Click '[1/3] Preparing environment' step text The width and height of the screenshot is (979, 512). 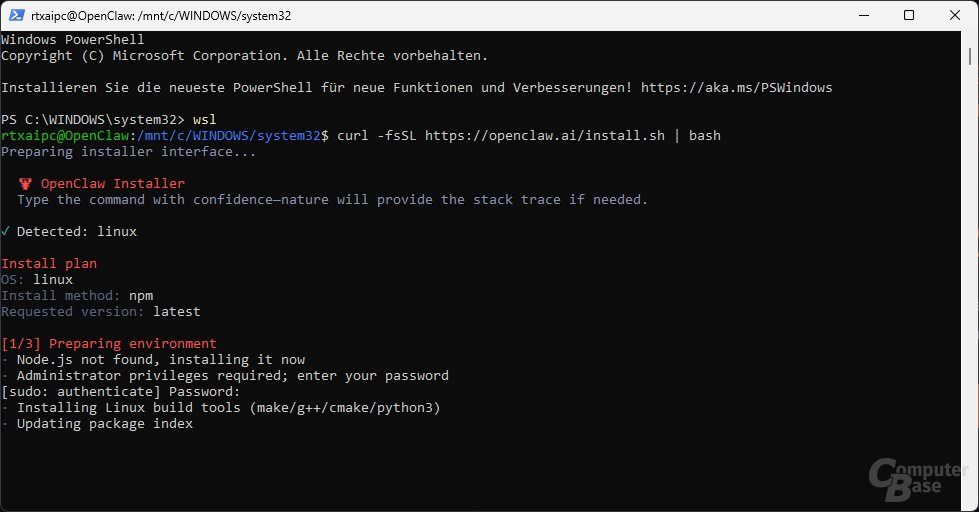(109, 343)
